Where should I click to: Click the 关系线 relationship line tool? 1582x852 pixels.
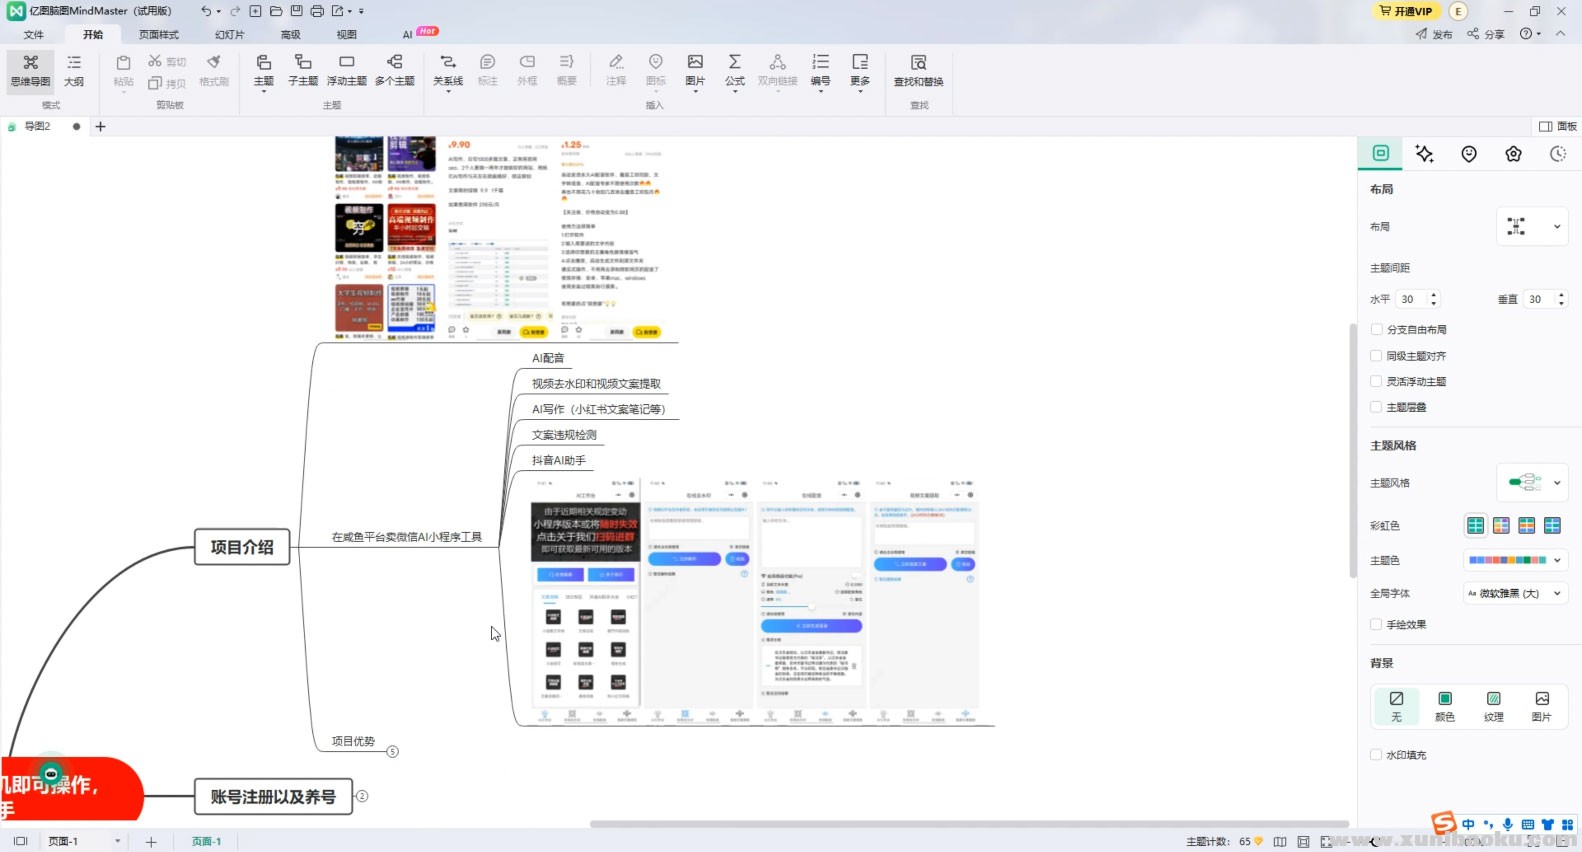click(447, 69)
